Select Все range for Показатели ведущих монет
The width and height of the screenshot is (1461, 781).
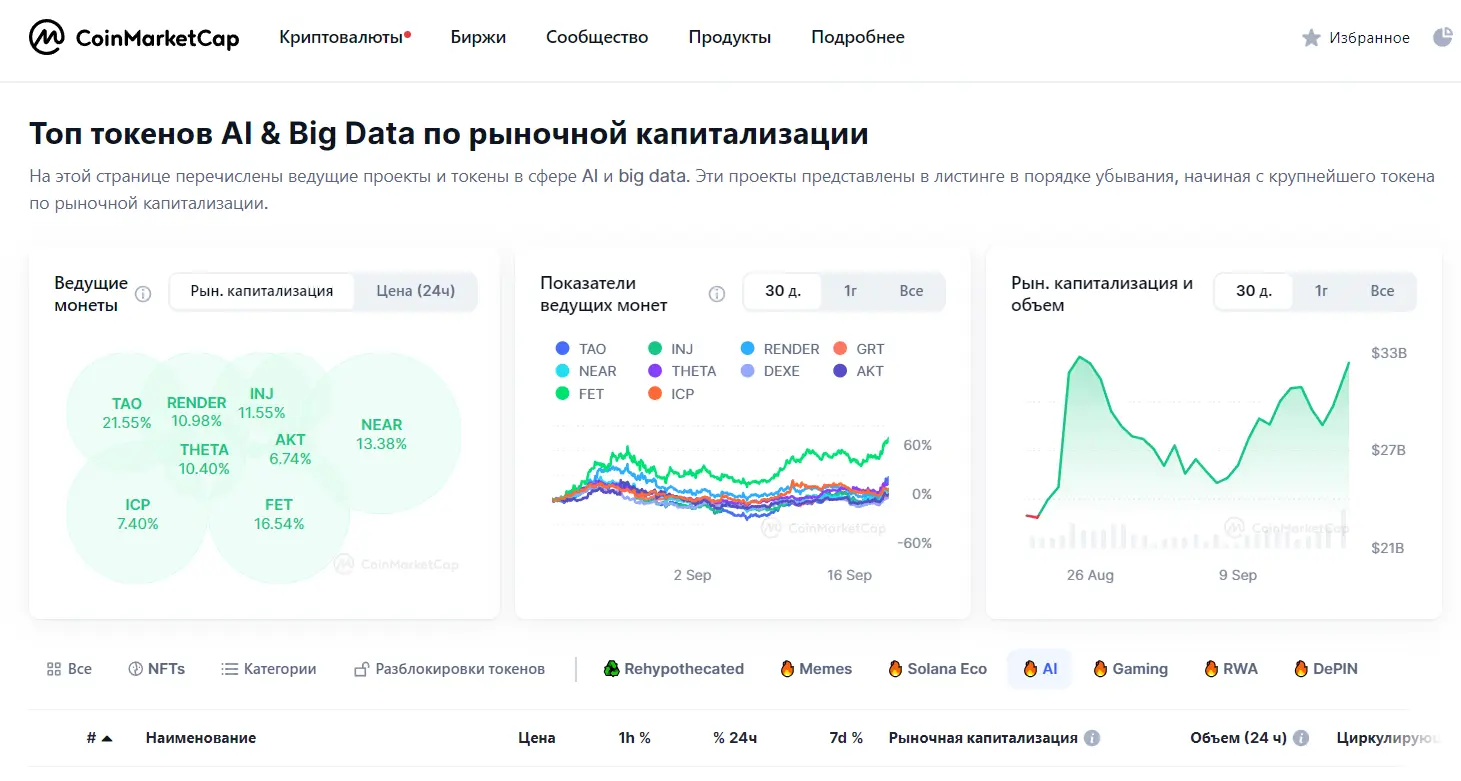tap(911, 291)
